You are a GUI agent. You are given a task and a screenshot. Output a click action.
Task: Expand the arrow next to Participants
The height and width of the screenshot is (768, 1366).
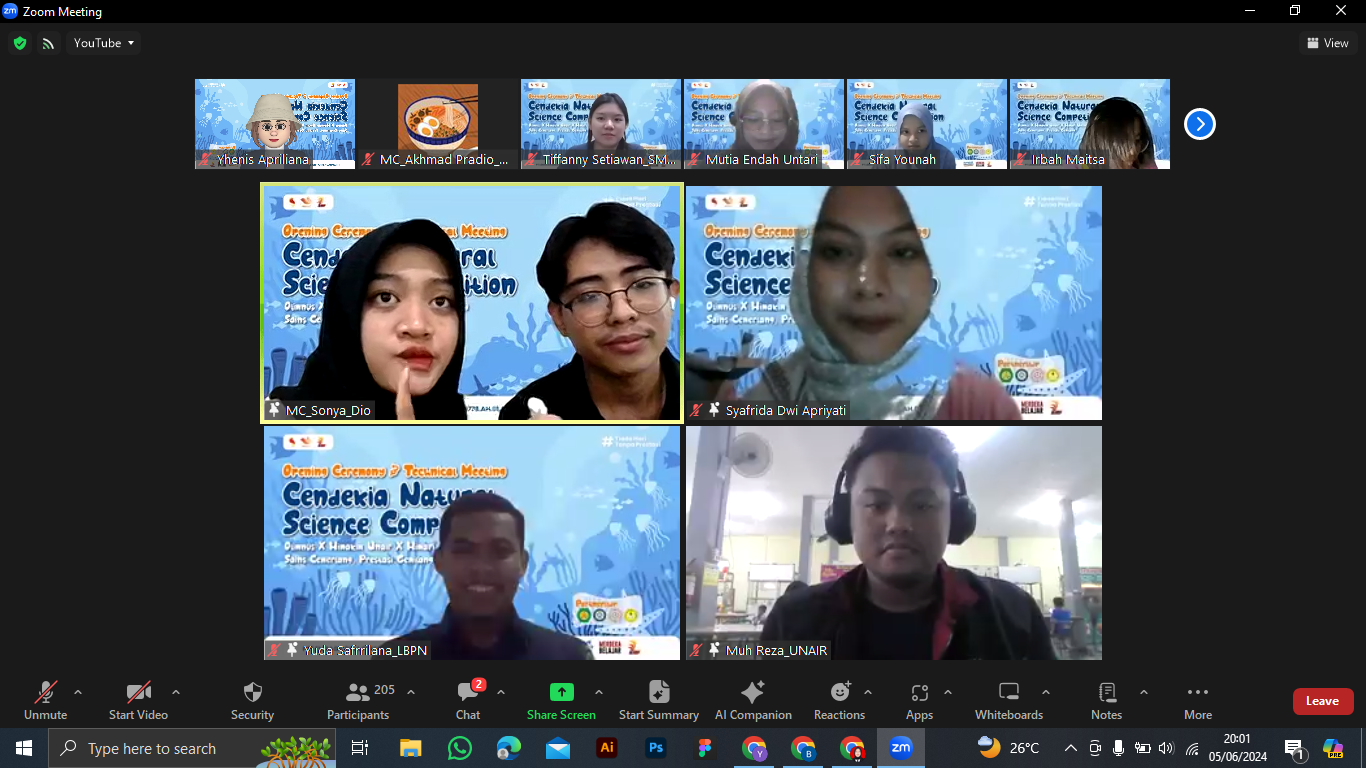(411, 692)
